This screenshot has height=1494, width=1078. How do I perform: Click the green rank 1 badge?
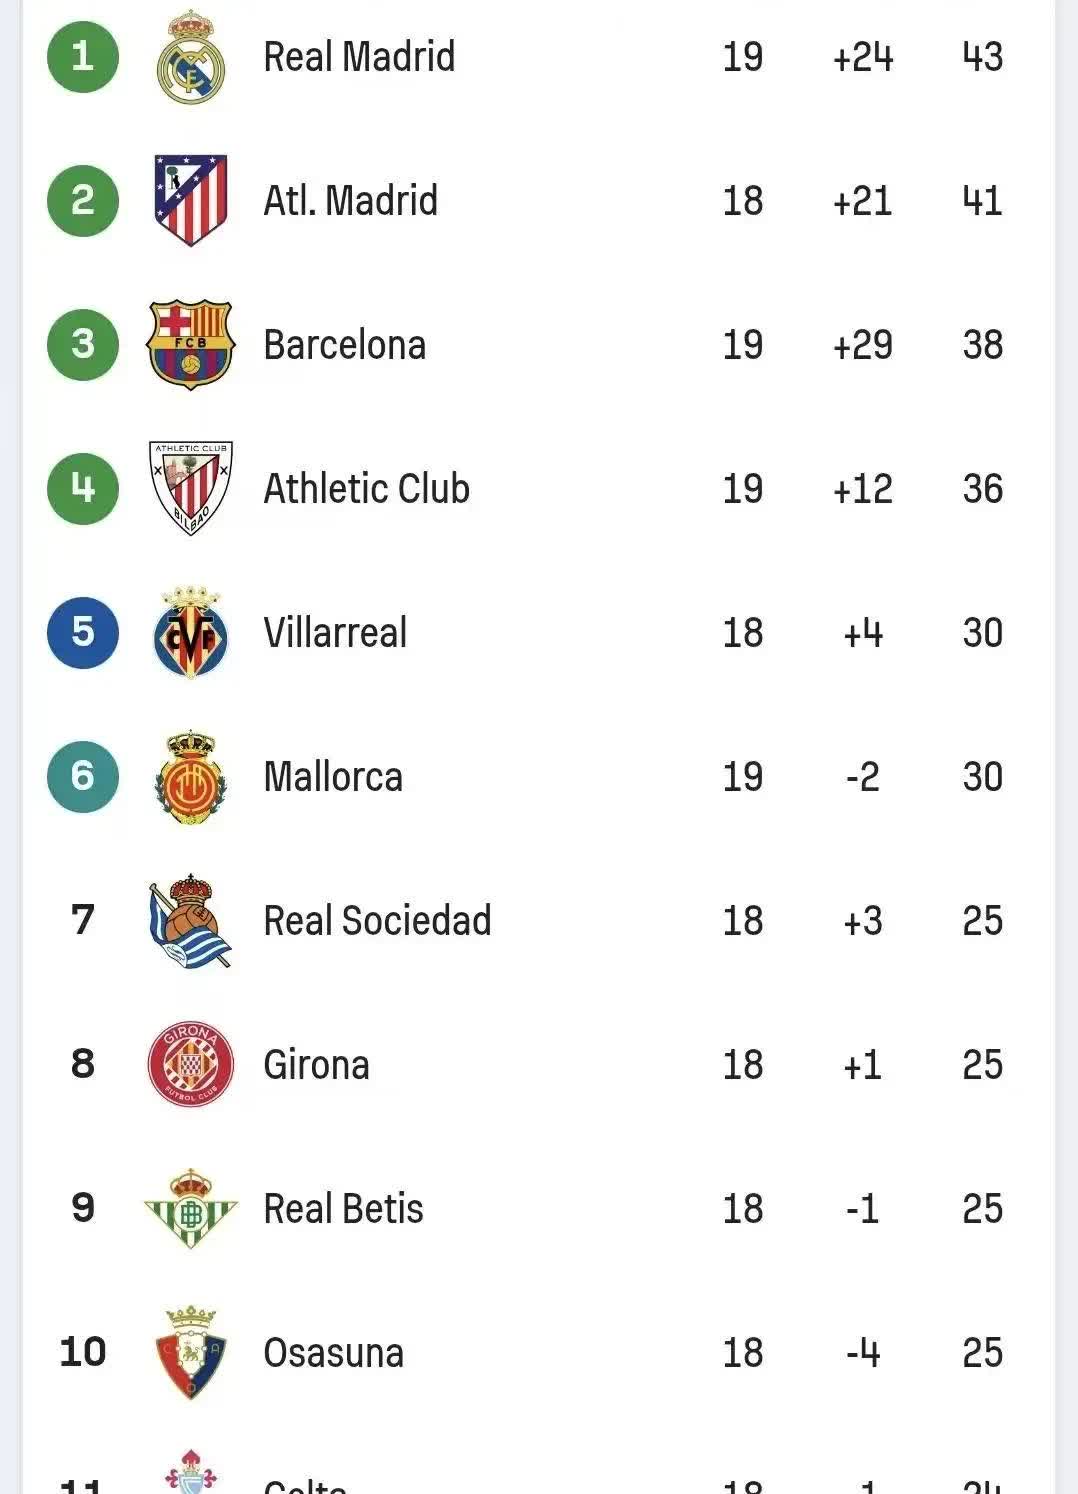tap(83, 57)
